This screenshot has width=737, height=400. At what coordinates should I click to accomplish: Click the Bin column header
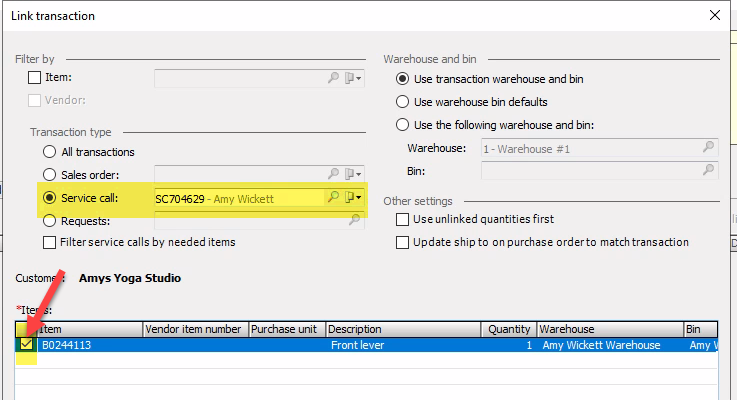(x=701, y=329)
